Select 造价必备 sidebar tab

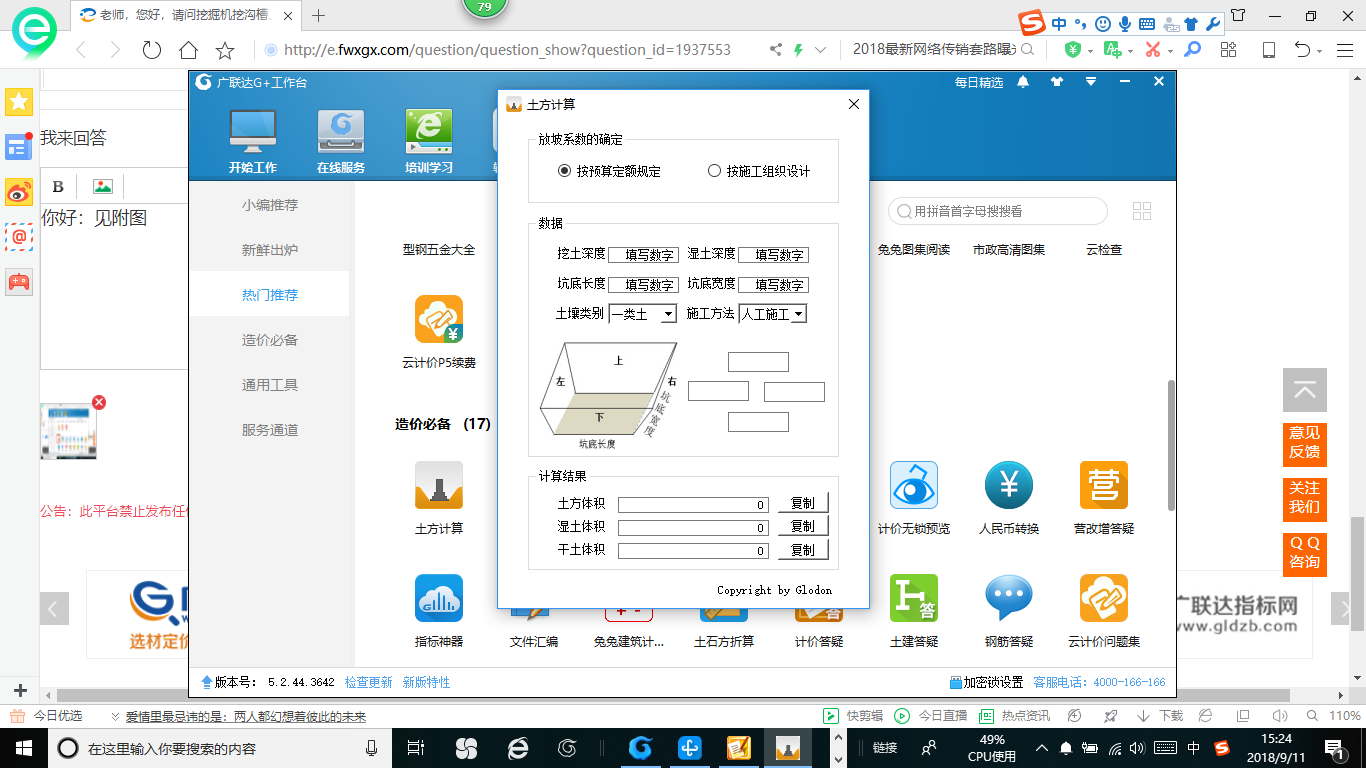[x=270, y=340]
